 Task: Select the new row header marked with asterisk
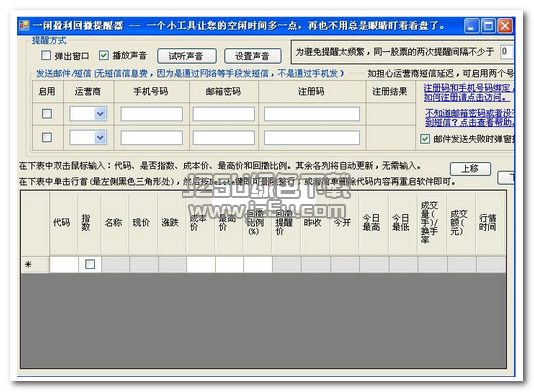35,264
